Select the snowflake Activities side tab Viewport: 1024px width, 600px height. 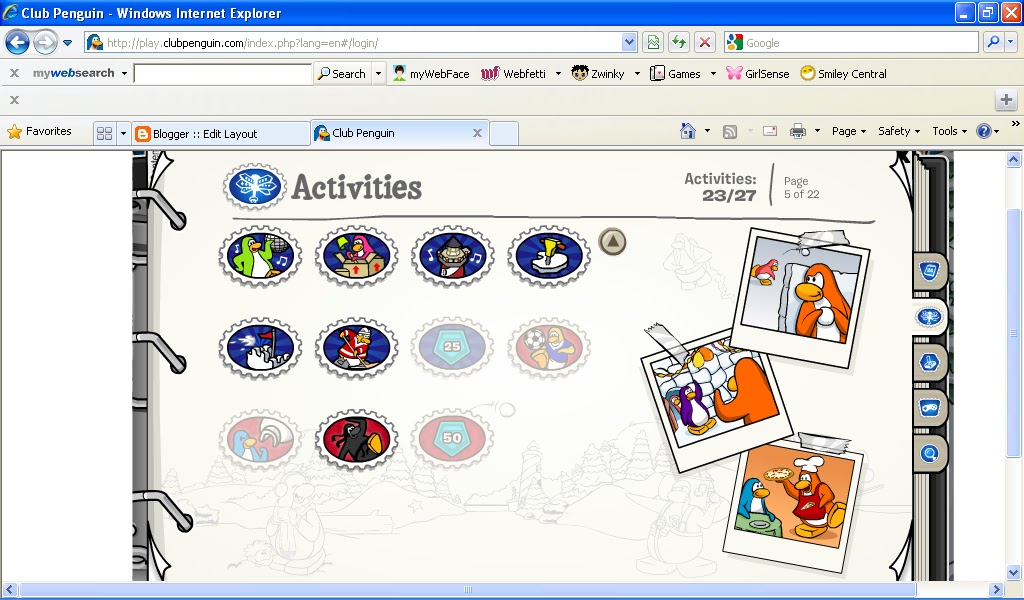[929, 317]
